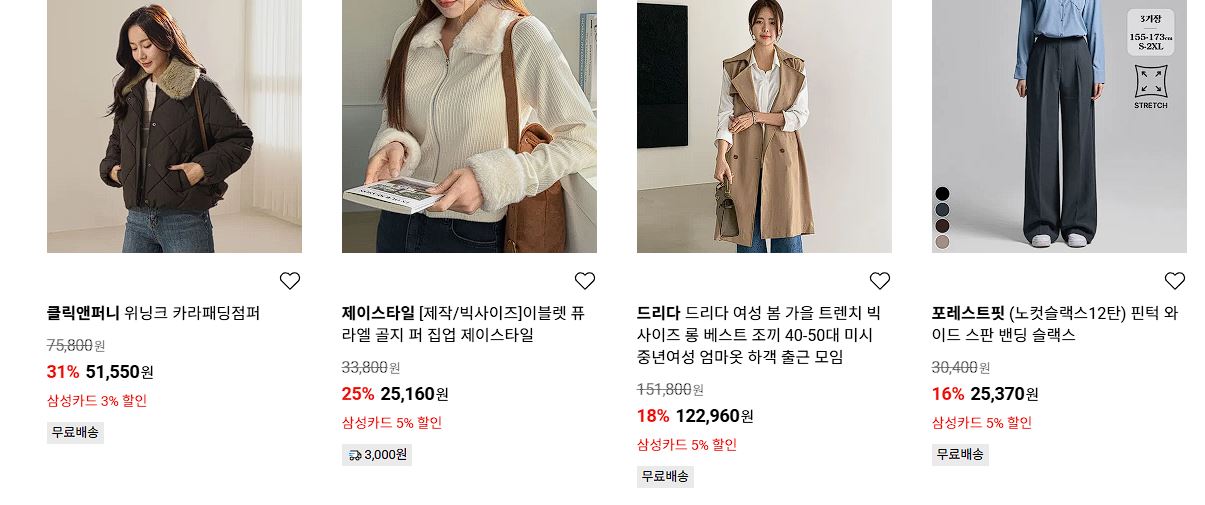This screenshot has width=1205, height=505.
Task: Tap the heart for 드리다 trench vest
Action: pyautogui.click(x=880, y=281)
